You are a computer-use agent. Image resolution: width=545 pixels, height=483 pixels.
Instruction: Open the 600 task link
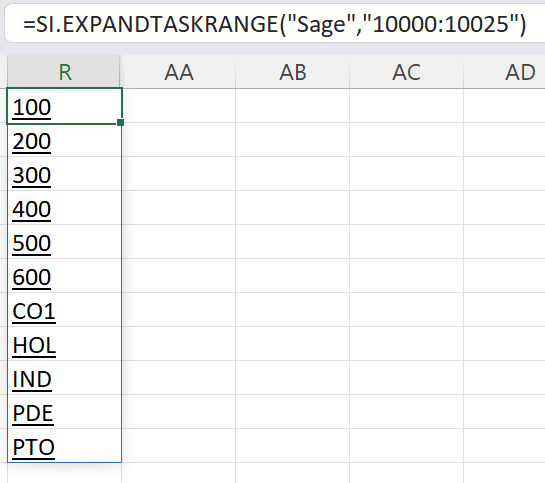(x=32, y=277)
